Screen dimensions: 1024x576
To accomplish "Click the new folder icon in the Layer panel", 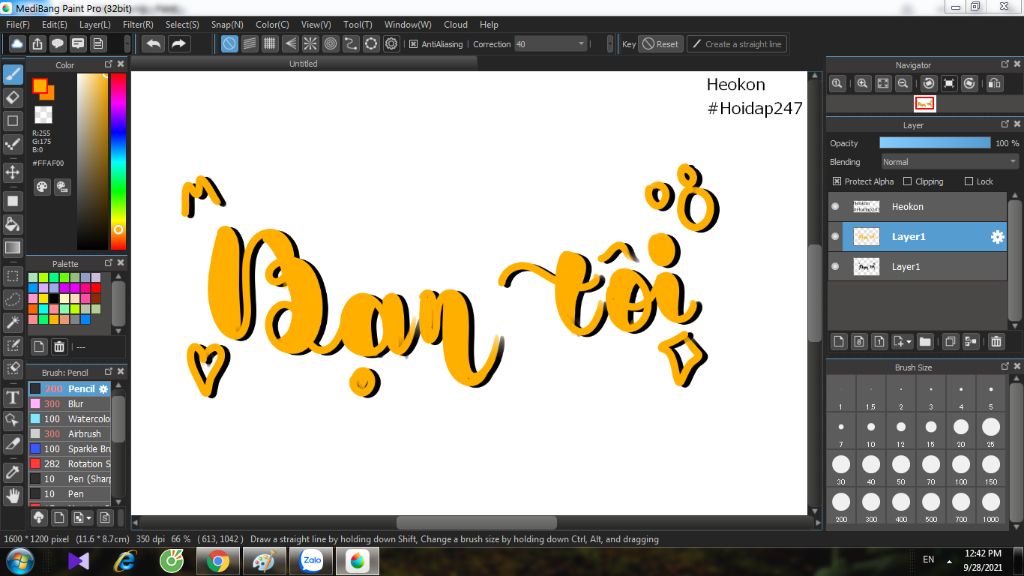I will point(925,342).
